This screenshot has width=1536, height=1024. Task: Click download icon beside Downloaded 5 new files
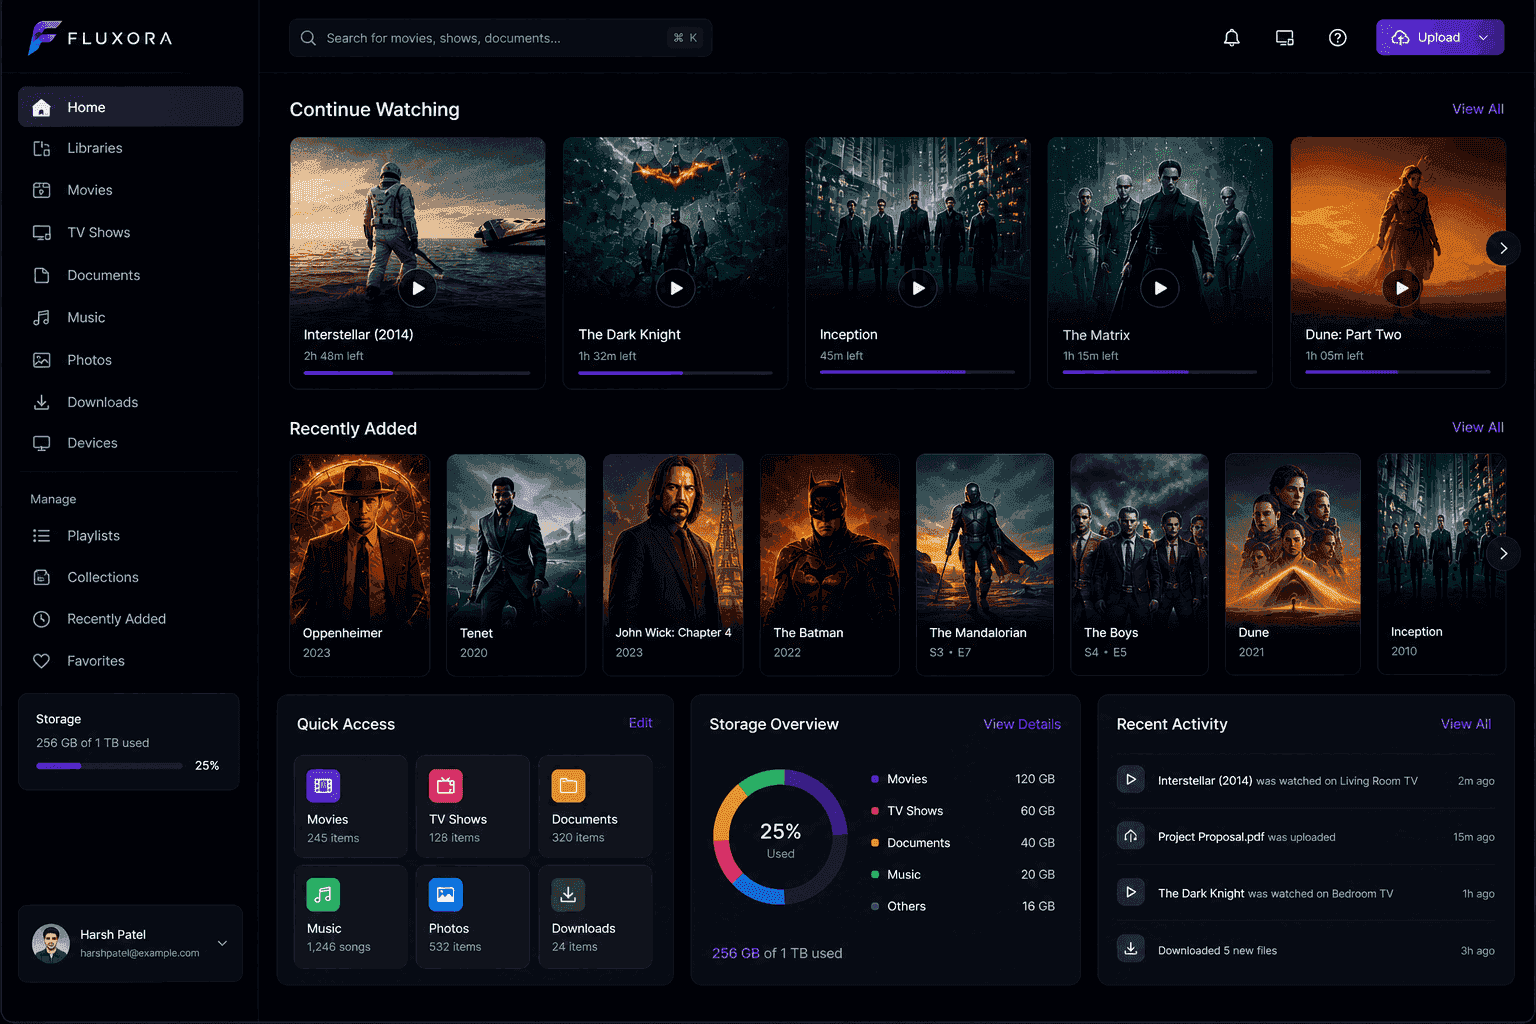click(1131, 949)
